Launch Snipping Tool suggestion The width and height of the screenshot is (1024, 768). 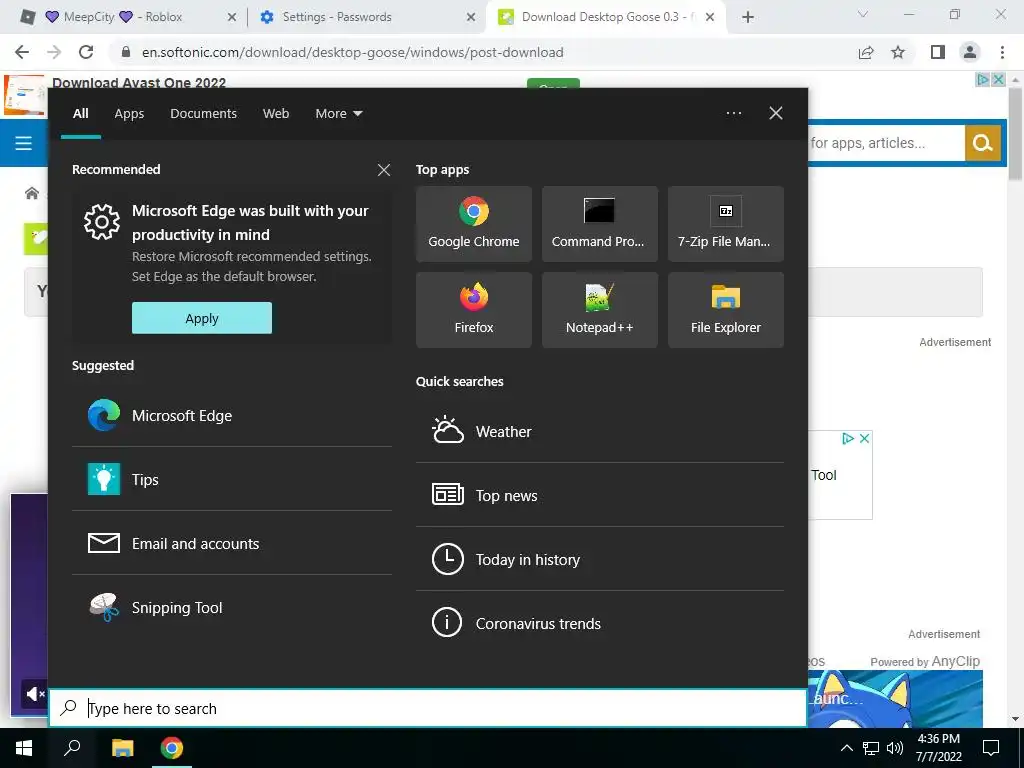click(232, 607)
